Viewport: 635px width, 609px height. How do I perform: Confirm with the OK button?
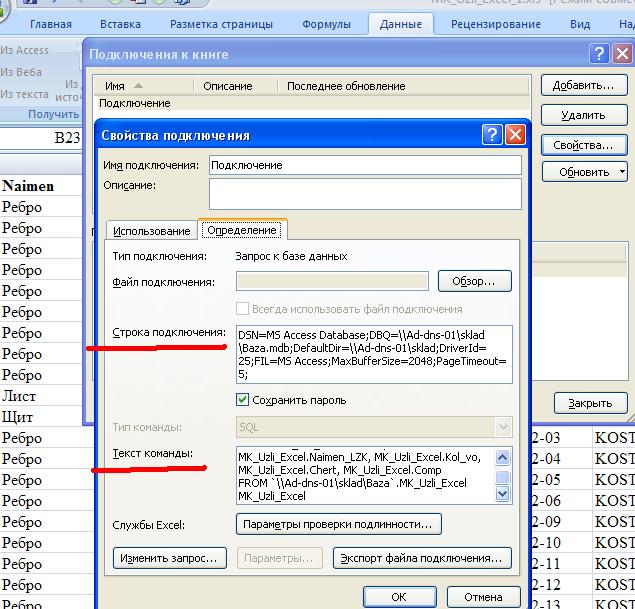point(400,597)
